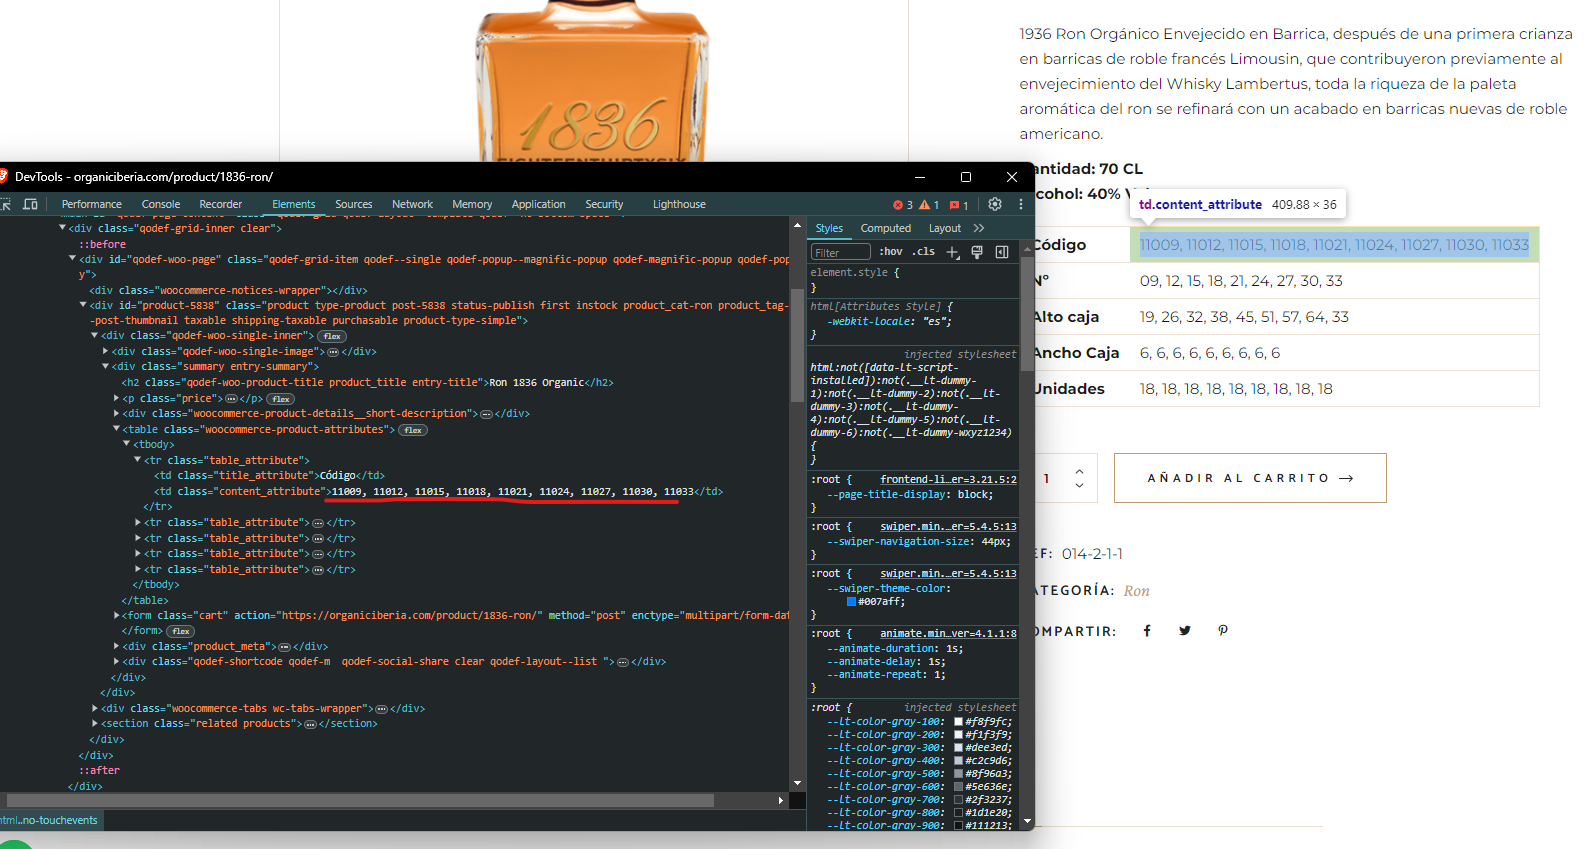Toggle rendering emulations paintbrush icon
Viewport: 1587px width, 849px height.
pos(977,252)
